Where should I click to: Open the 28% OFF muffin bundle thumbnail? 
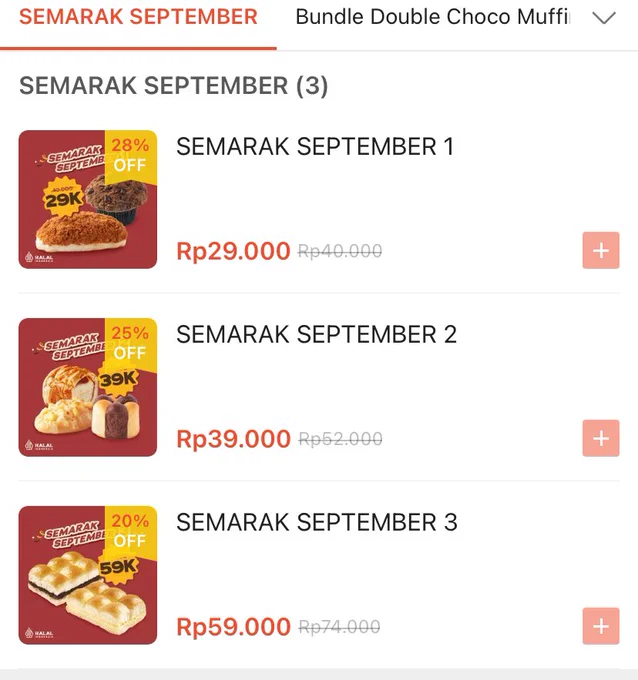click(88, 199)
